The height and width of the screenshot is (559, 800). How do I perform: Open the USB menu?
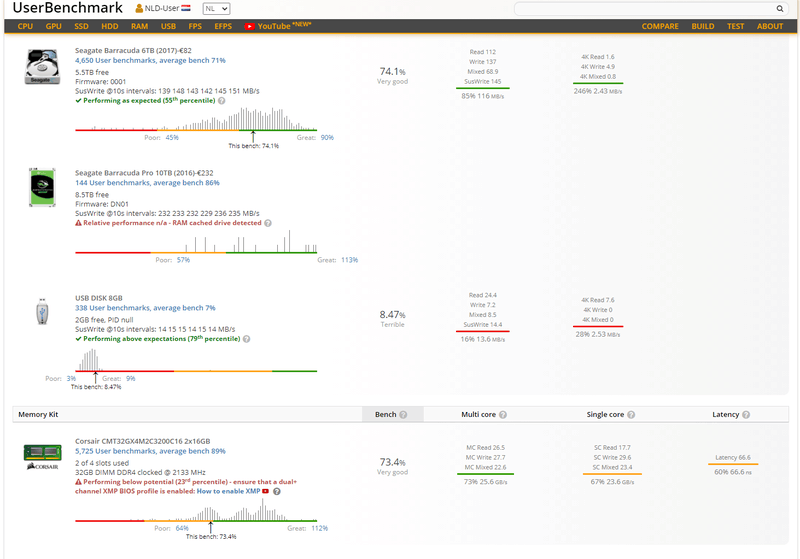168,27
